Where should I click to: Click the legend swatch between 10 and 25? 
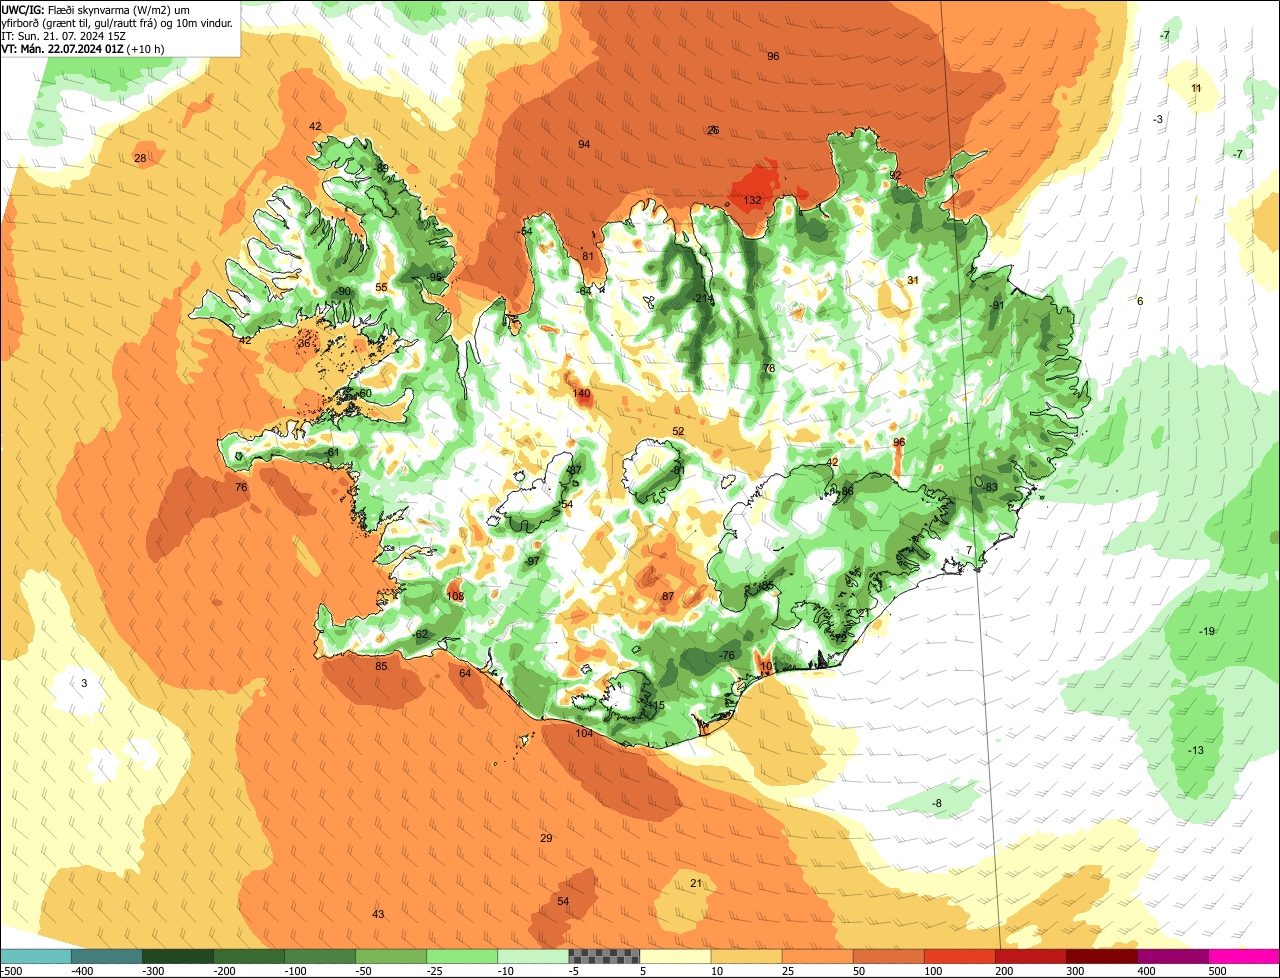coord(746,955)
